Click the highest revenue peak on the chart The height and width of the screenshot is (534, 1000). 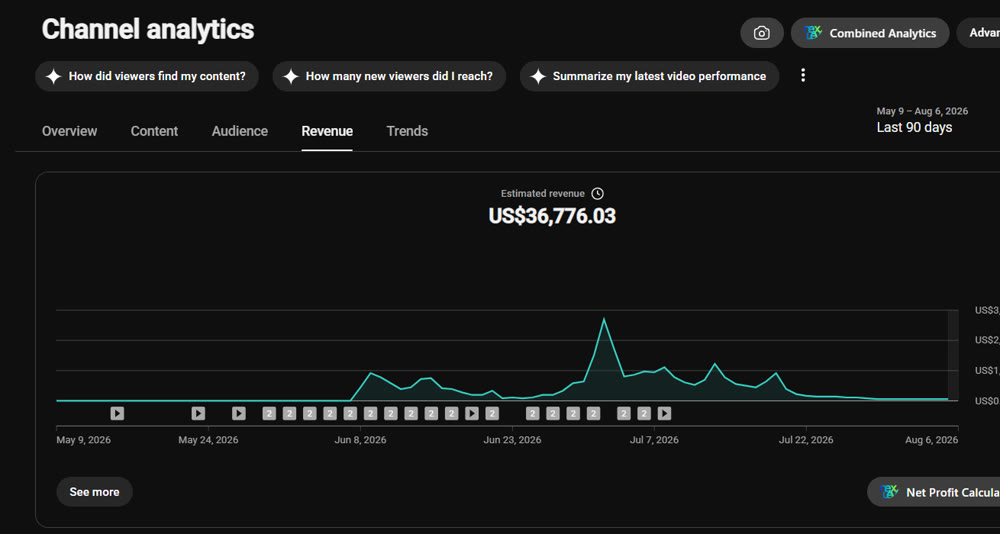(604, 319)
